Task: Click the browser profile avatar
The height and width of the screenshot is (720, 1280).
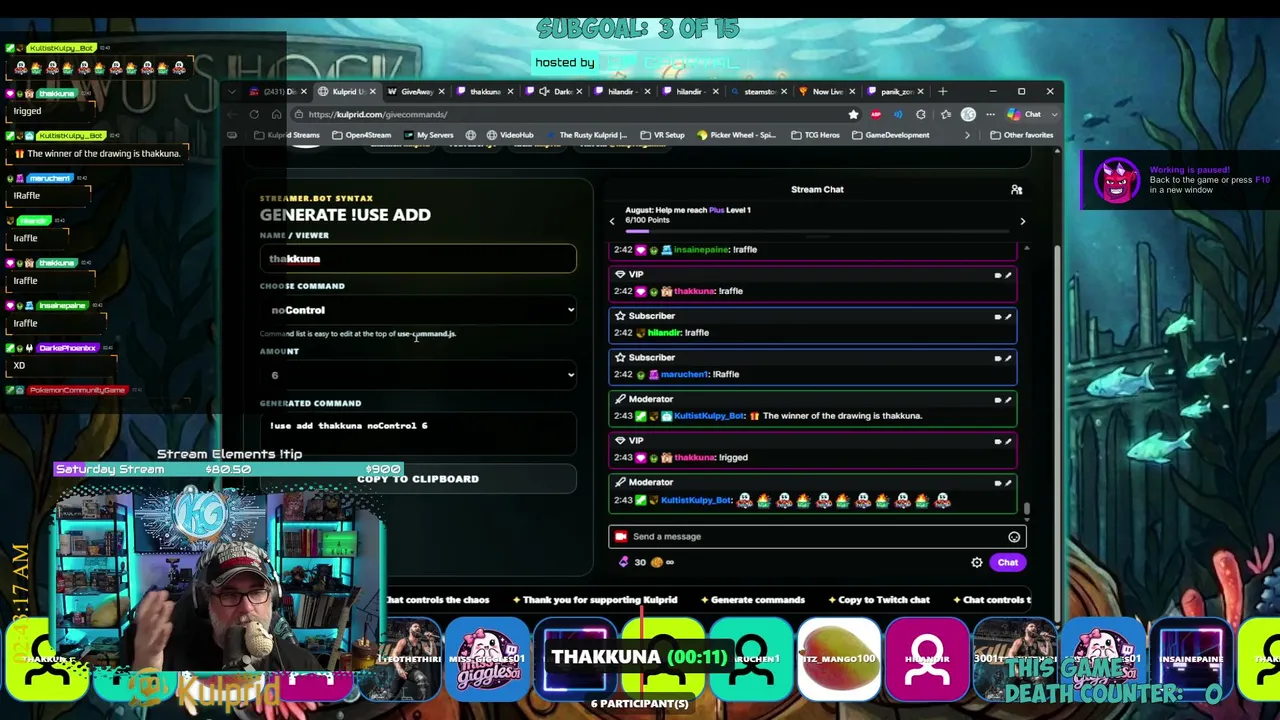Action: point(968,114)
